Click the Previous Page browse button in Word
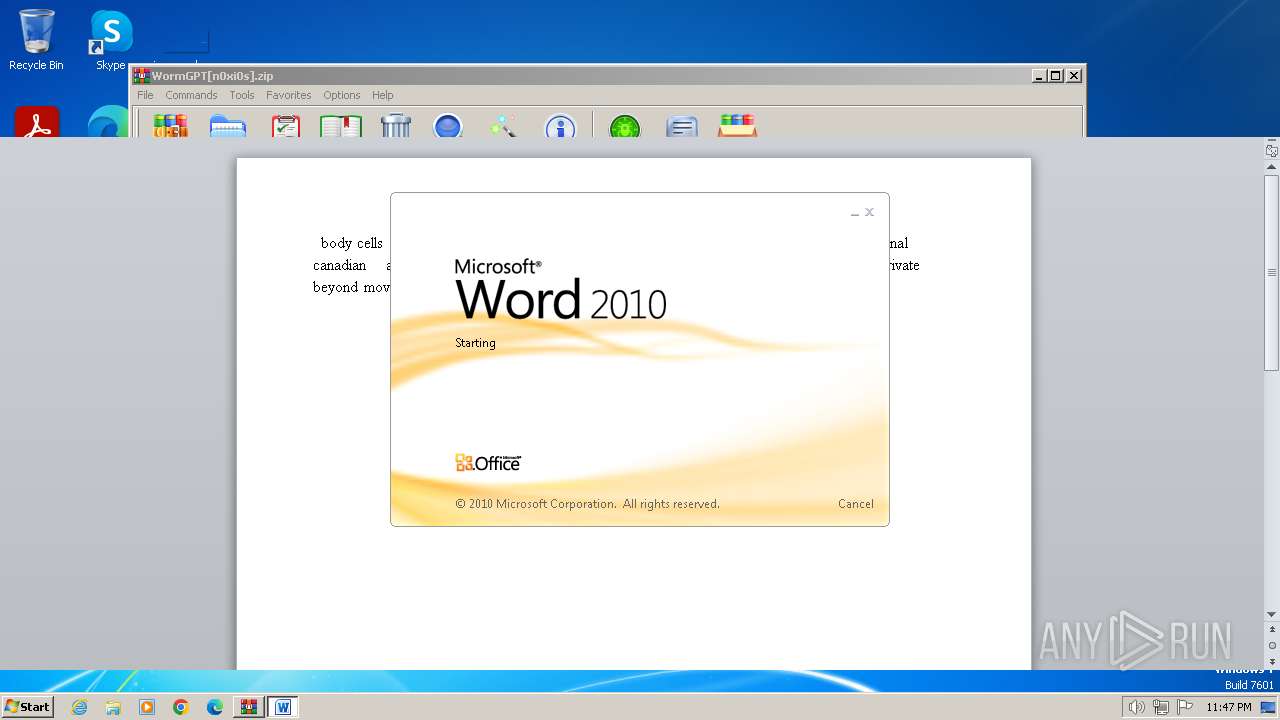 [x=1272, y=630]
